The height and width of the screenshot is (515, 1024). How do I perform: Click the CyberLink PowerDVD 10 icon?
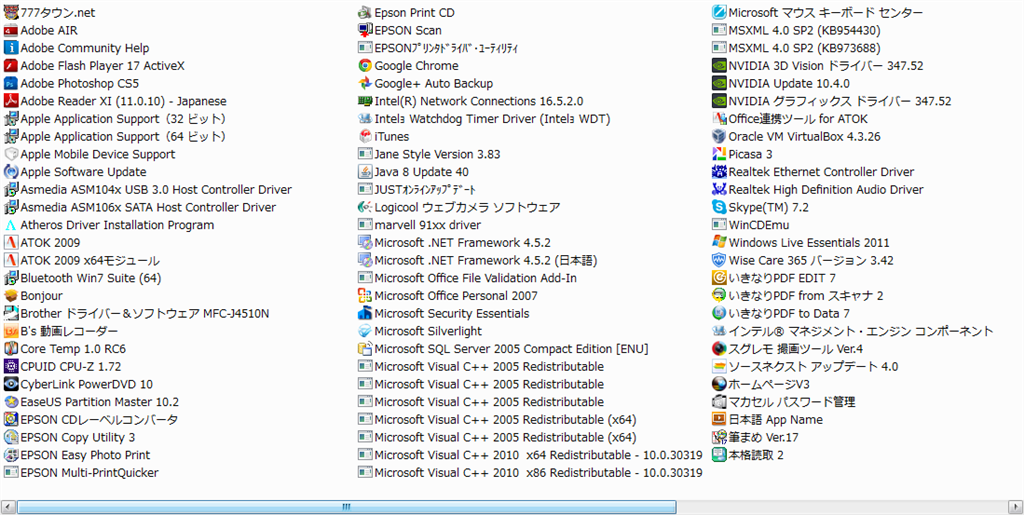point(10,384)
